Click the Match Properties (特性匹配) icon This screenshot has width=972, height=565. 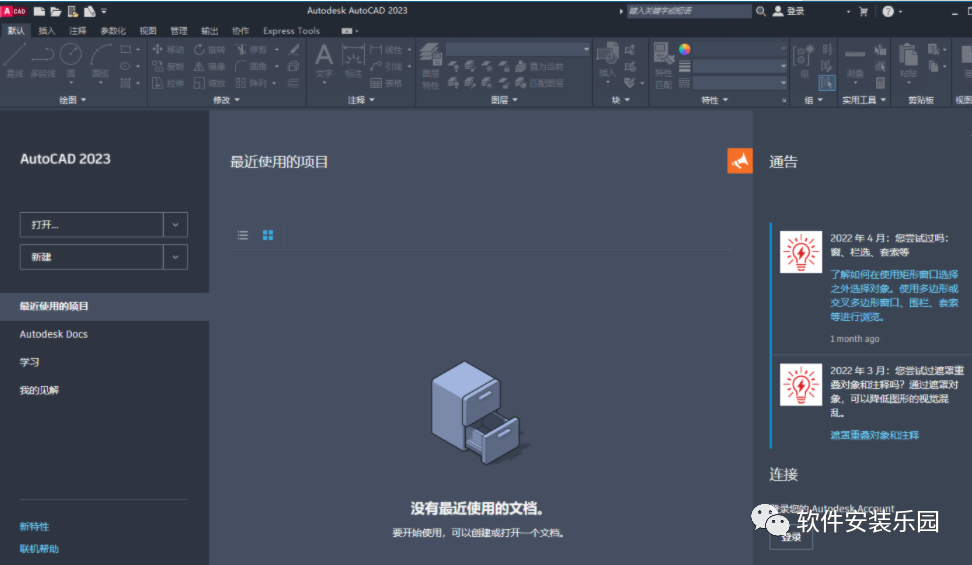[664, 66]
